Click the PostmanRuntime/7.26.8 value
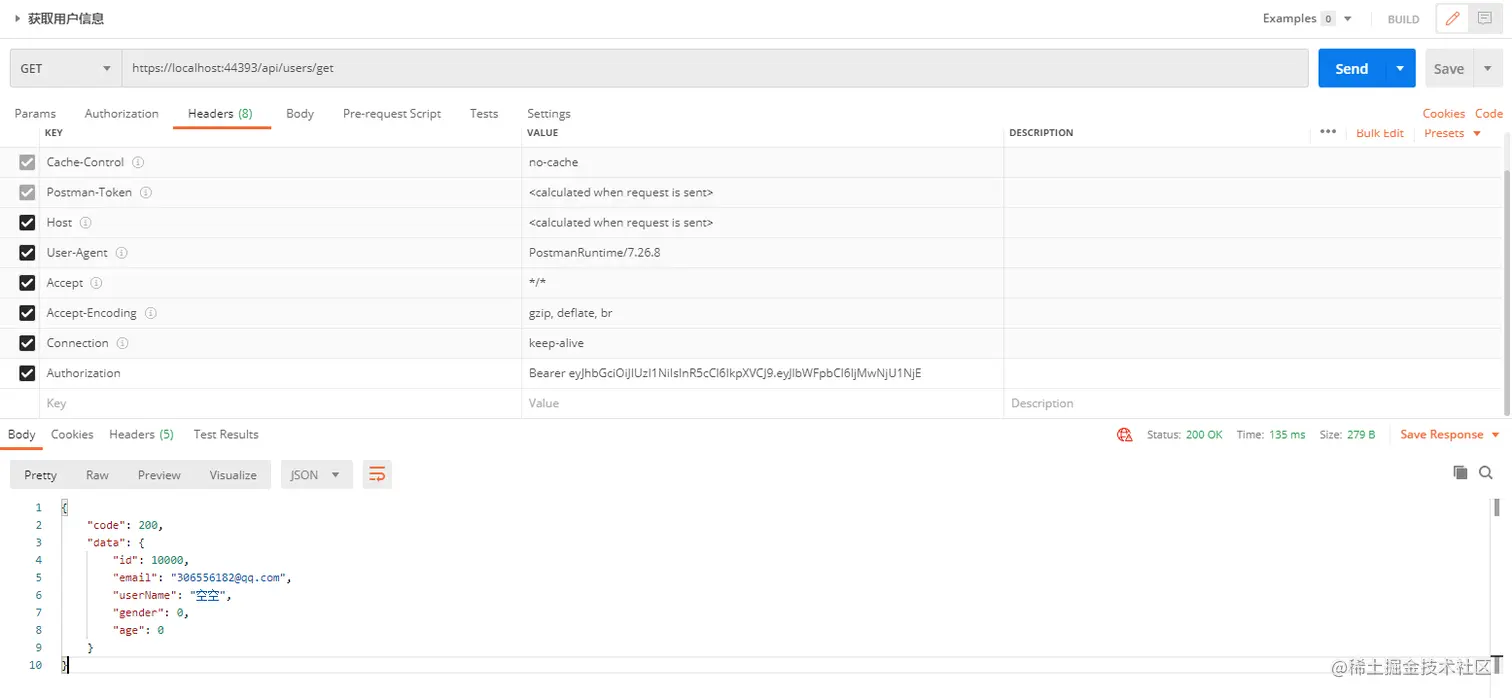This screenshot has height=698, width=1512. (x=594, y=253)
